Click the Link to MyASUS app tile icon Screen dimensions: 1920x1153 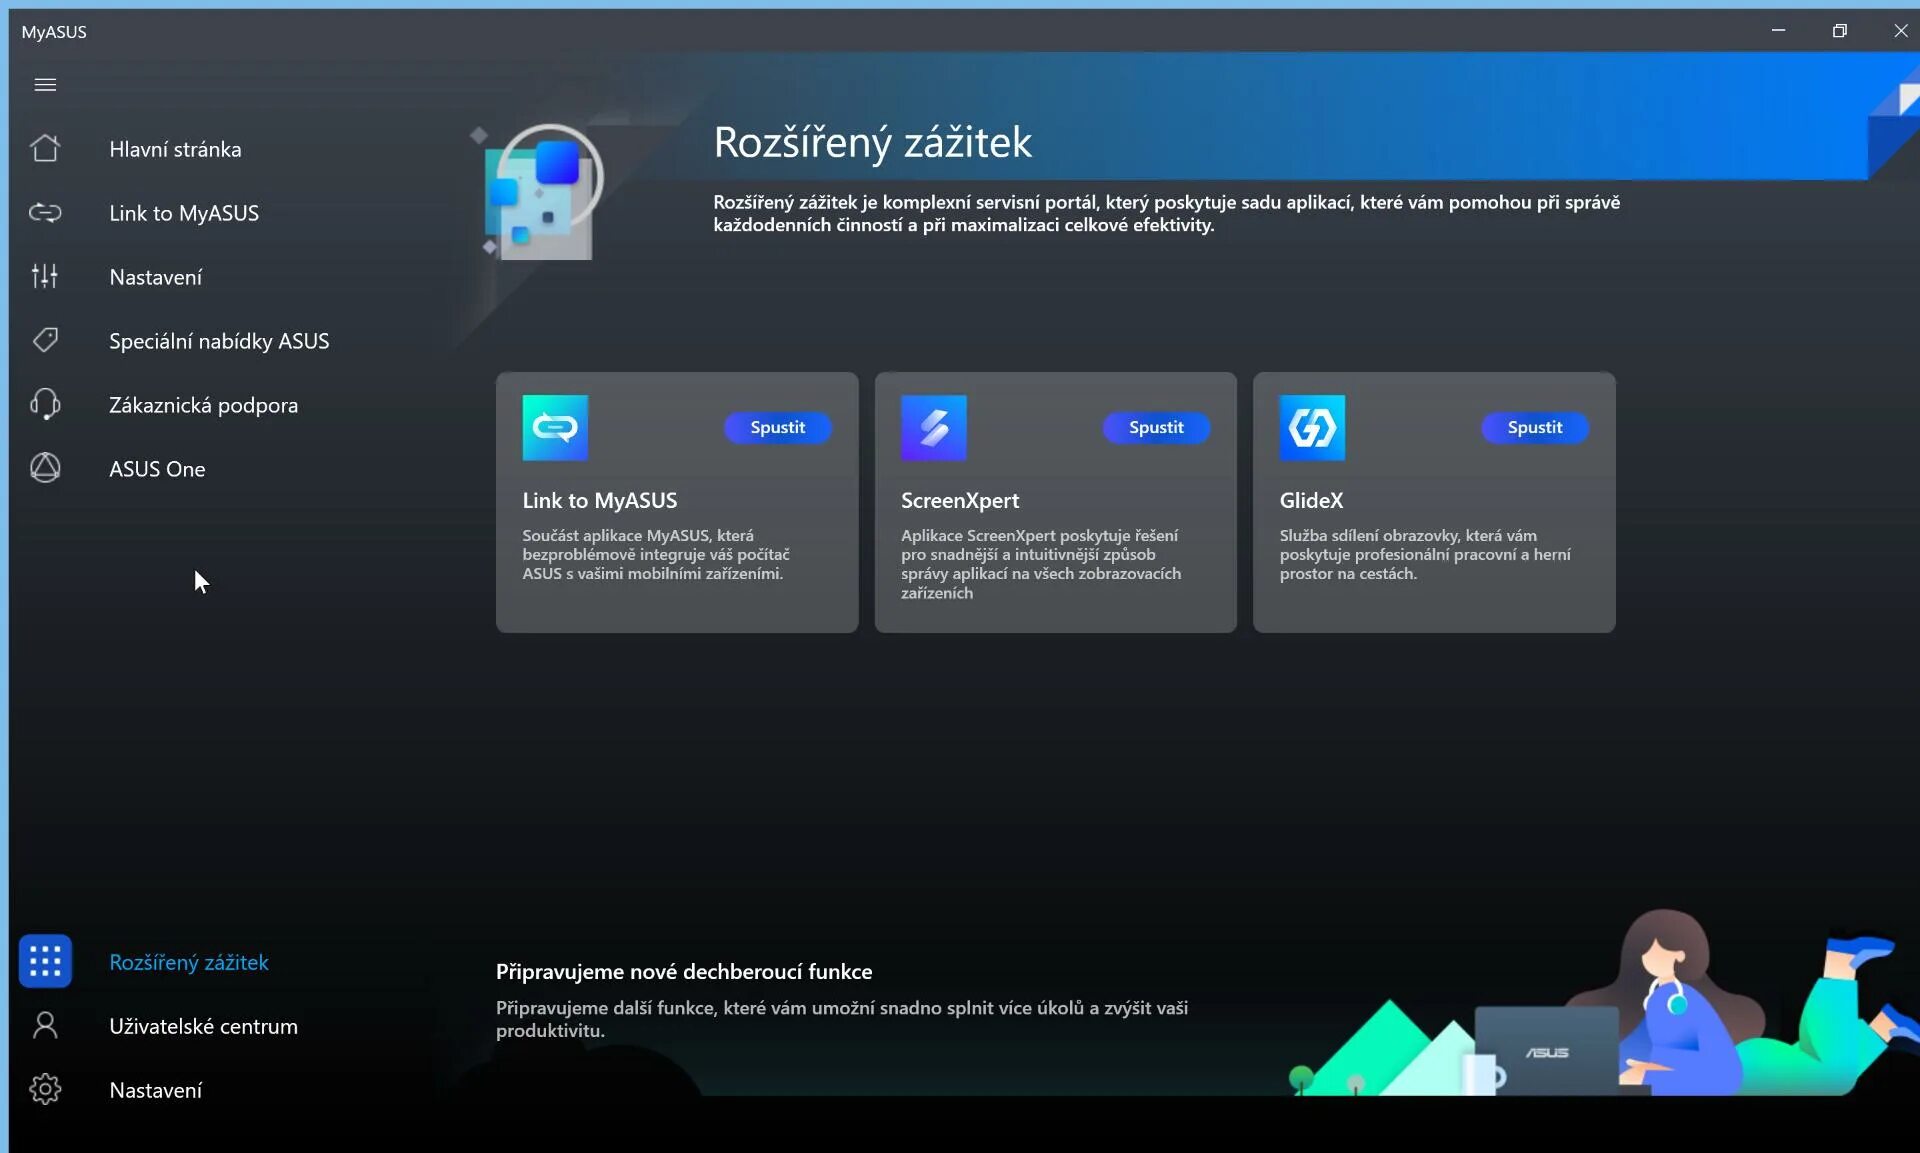click(555, 428)
